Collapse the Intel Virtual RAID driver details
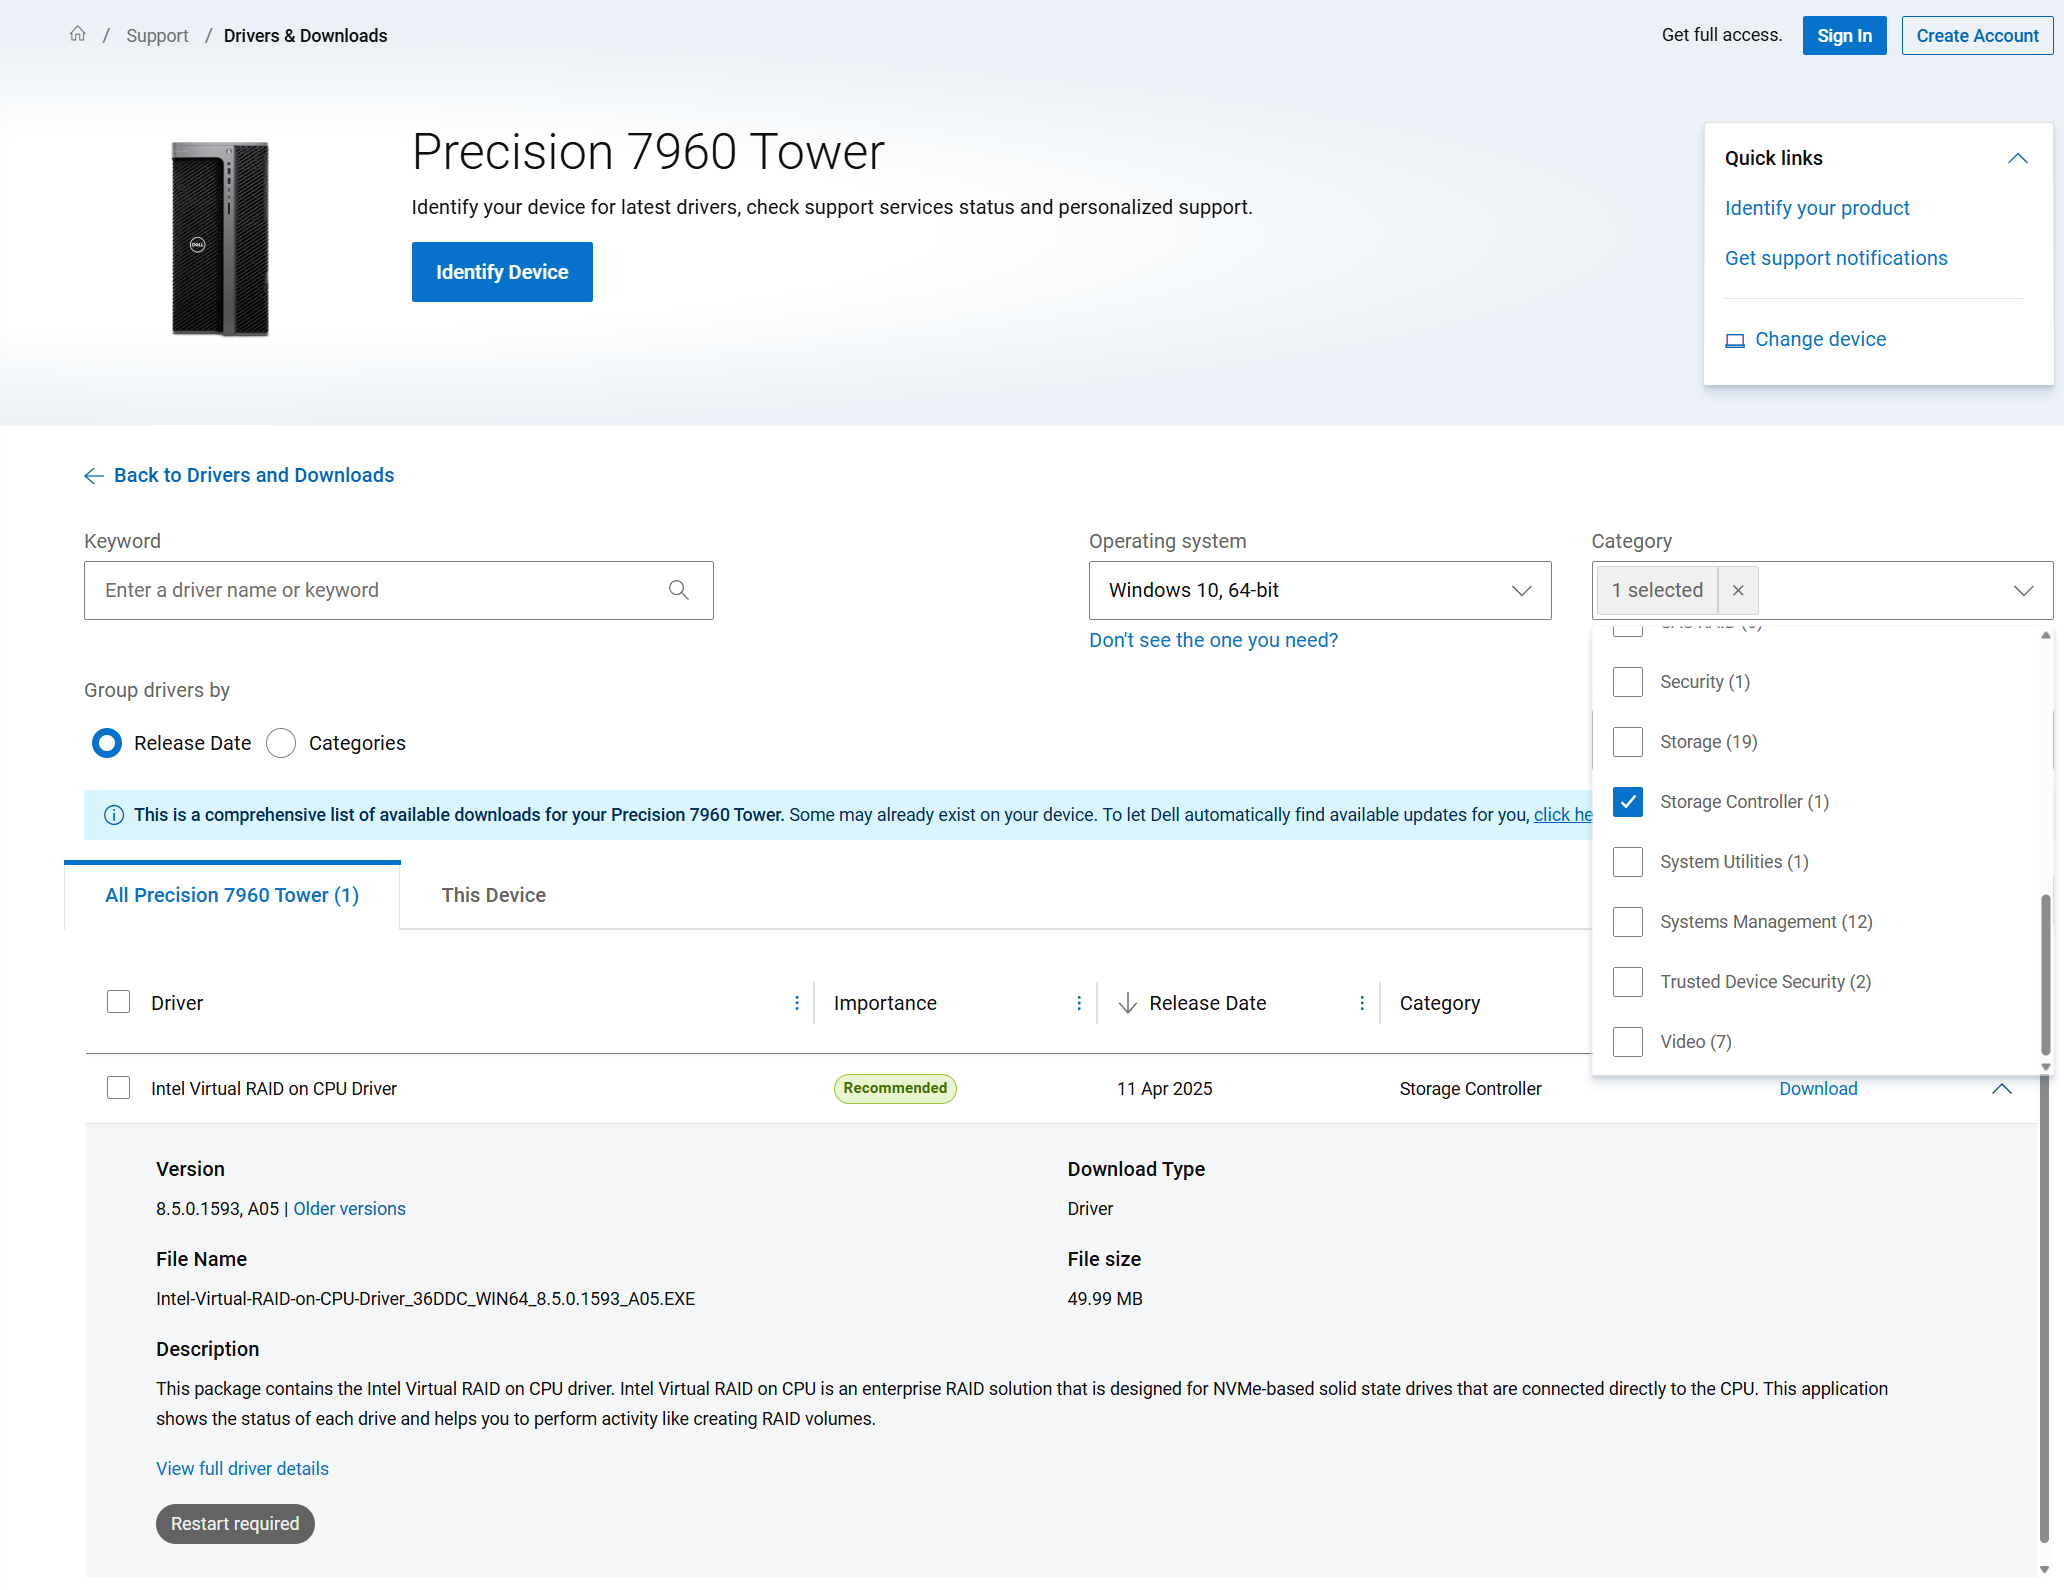The height and width of the screenshot is (1590, 2064). coord(2002,1089)
